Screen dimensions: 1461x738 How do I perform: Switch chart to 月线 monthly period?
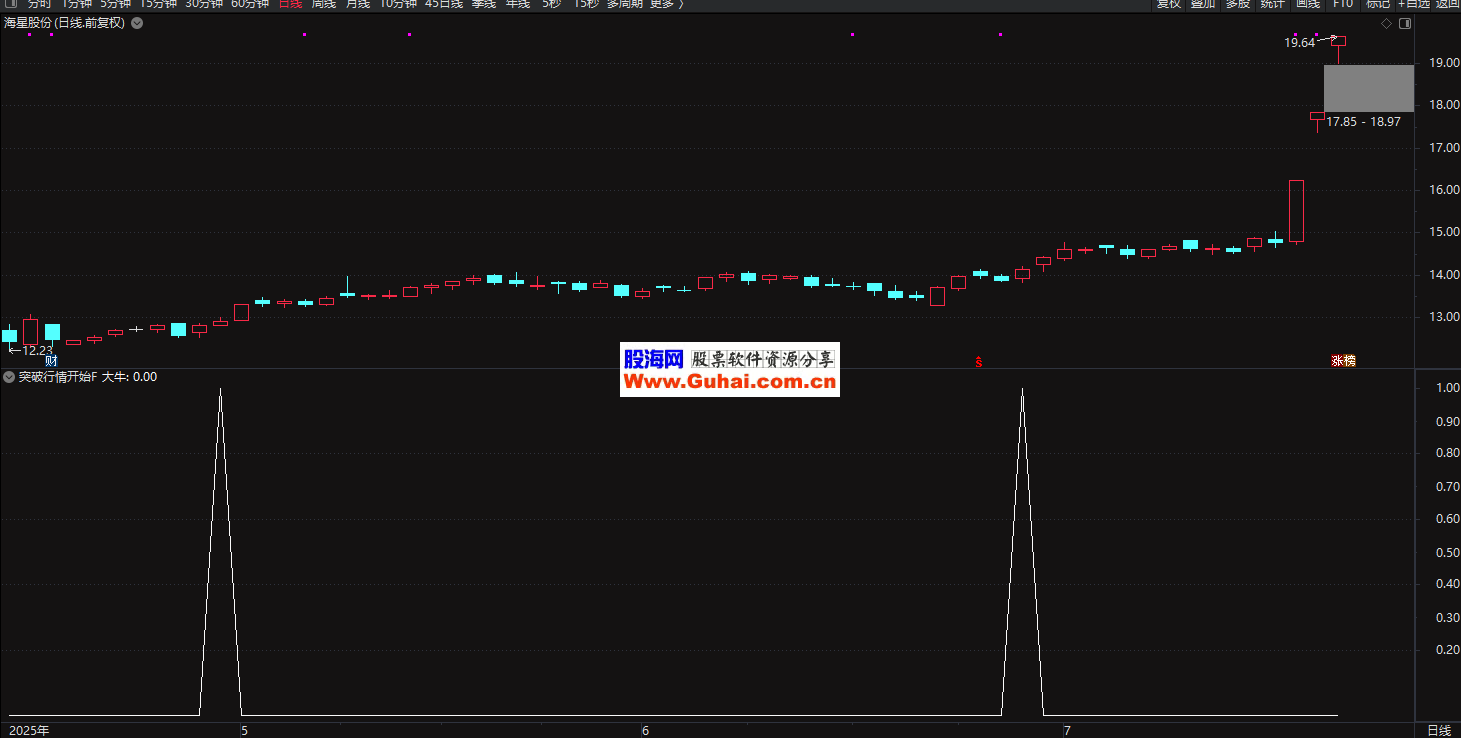click(357, 4)
